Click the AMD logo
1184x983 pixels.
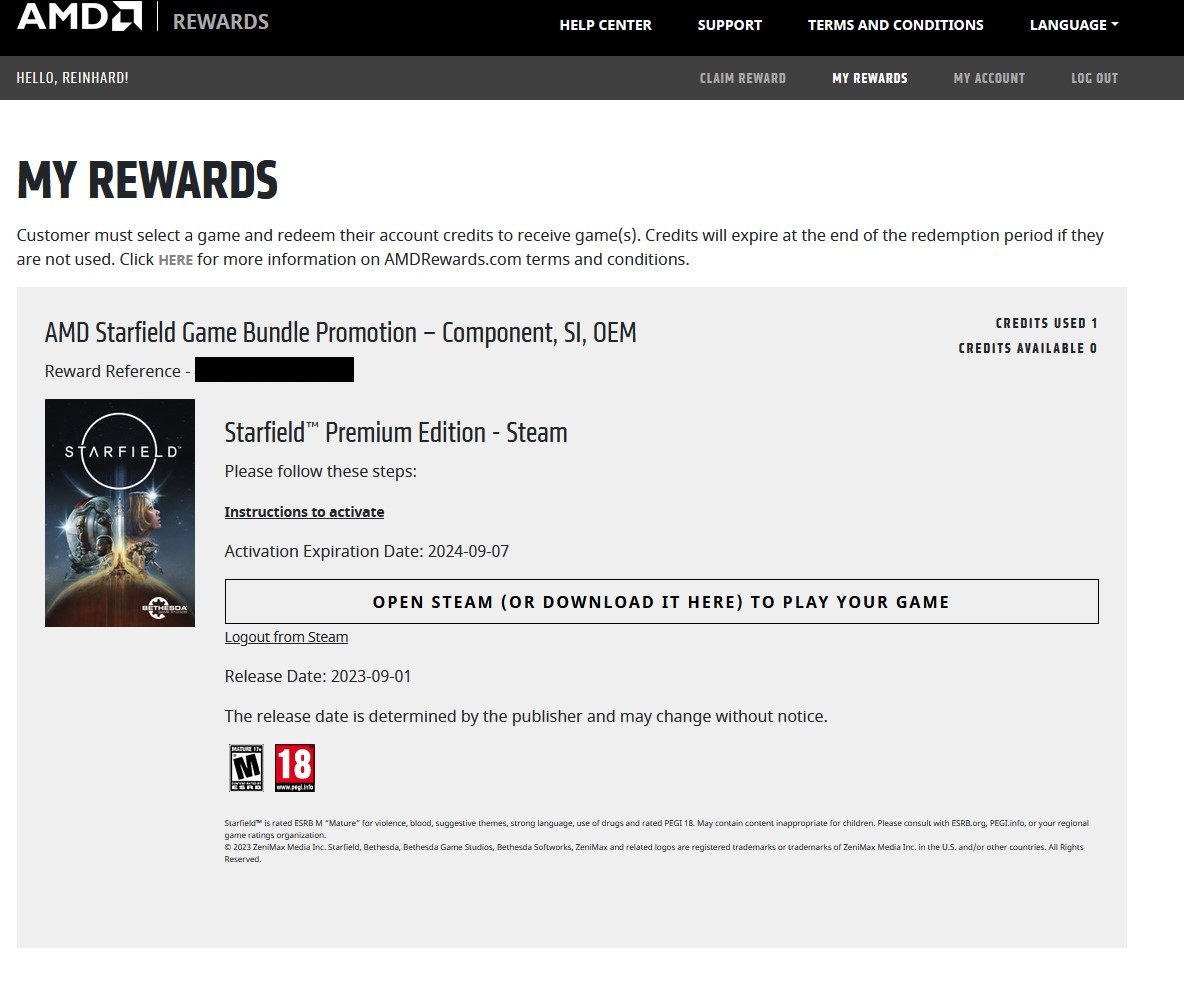[x=79, y=16]
